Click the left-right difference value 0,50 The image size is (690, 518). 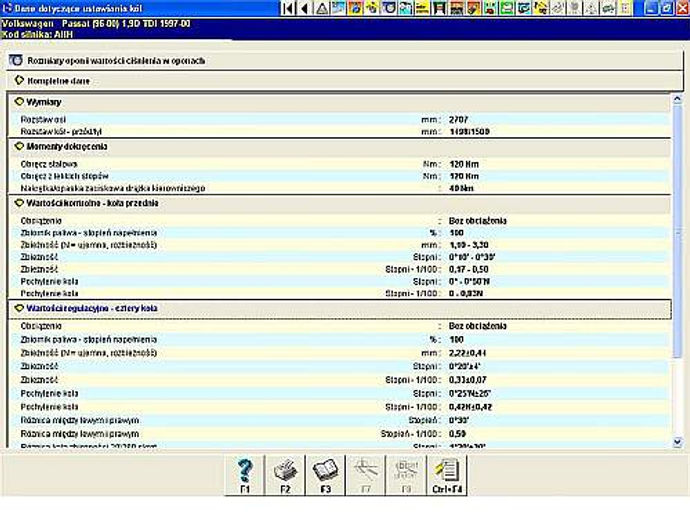(x=457, y=434)
